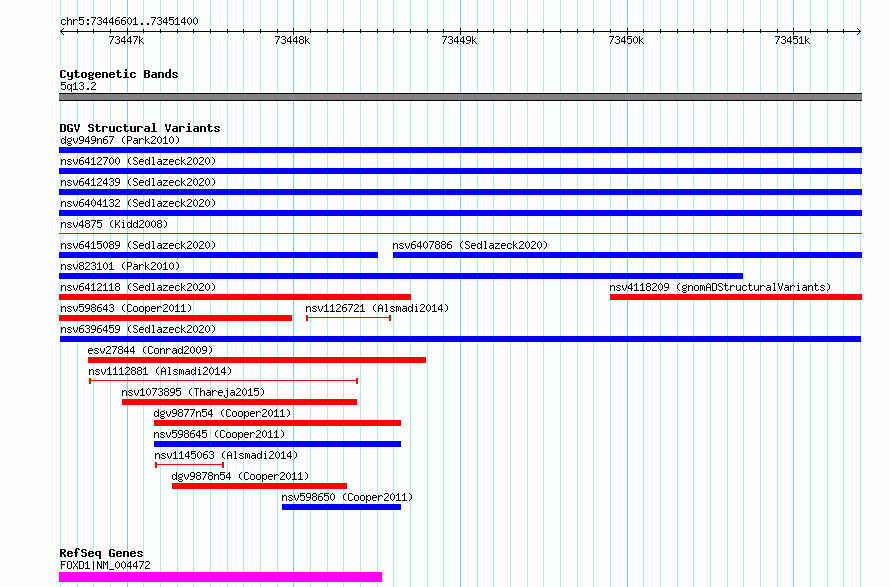Click the blue nsv823101 variant bar
Viewport: 890px width, 587px height.
401,276
